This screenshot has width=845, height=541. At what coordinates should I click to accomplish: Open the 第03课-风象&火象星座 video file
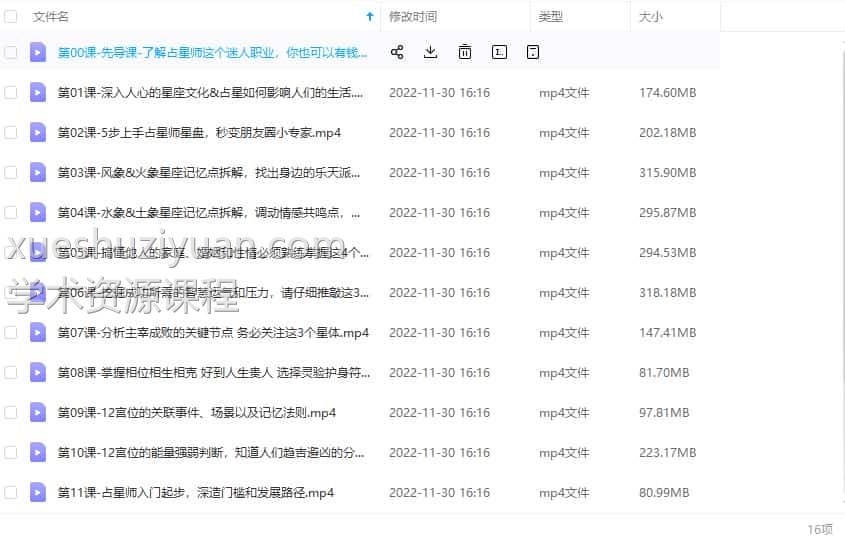(x=204, y=172)
